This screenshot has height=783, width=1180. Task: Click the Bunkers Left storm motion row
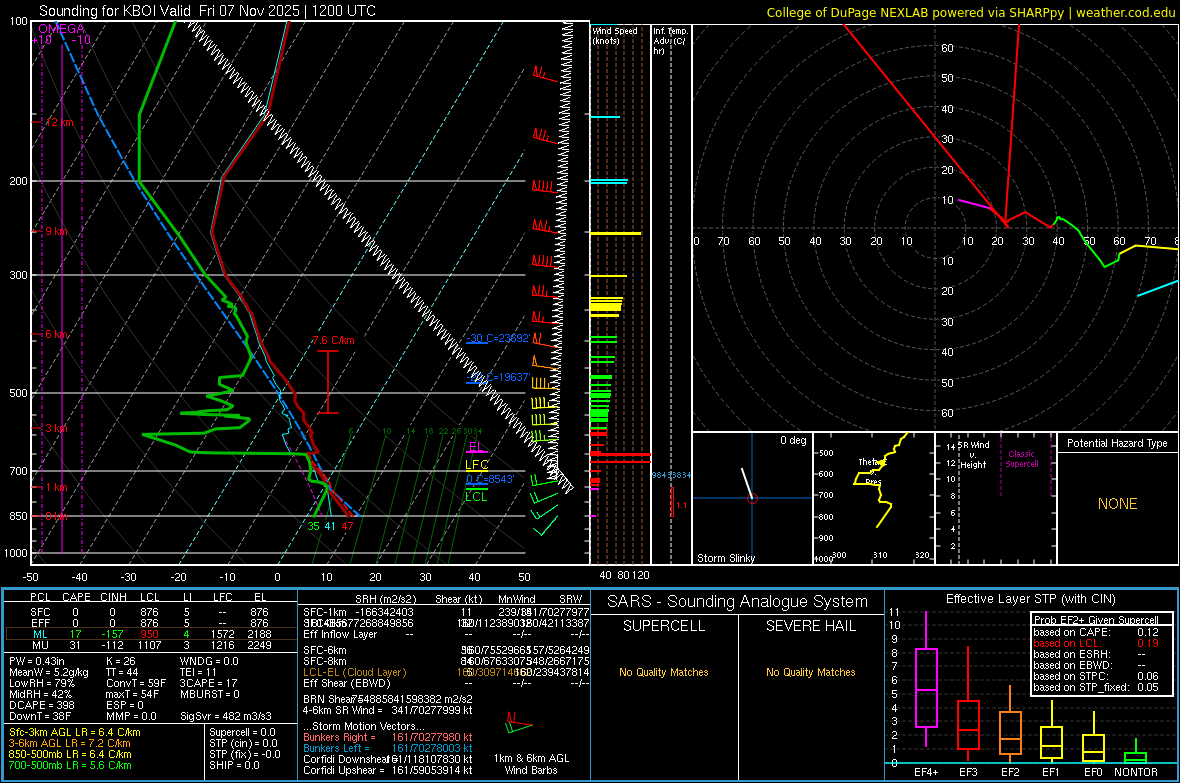click(388, 748)
